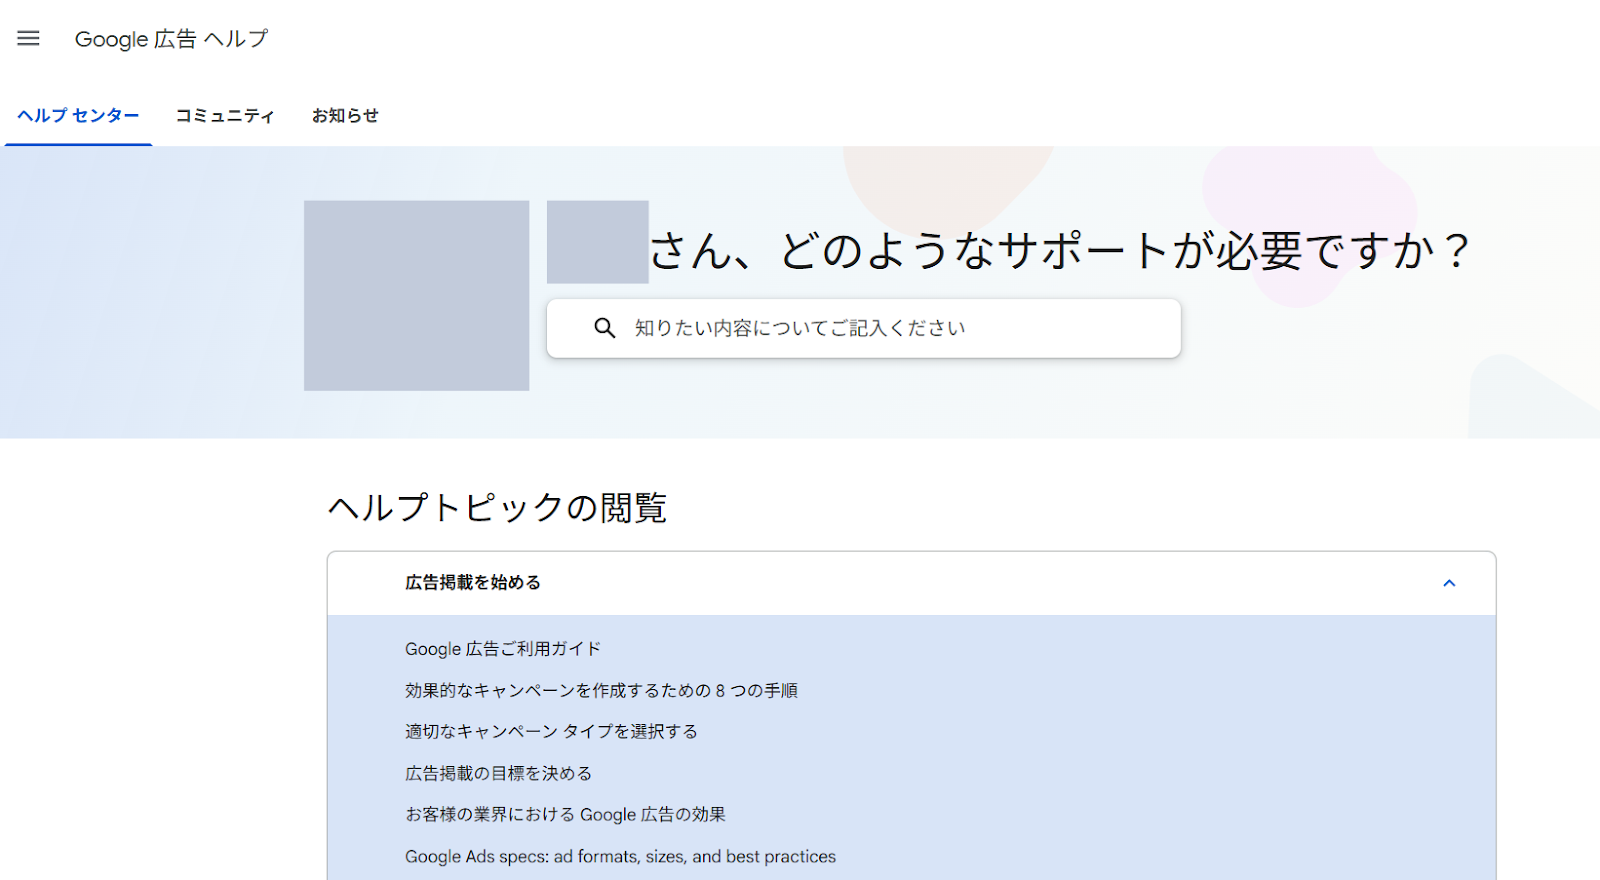Open Google 広告ご利用ガイド link

(503, 649)
